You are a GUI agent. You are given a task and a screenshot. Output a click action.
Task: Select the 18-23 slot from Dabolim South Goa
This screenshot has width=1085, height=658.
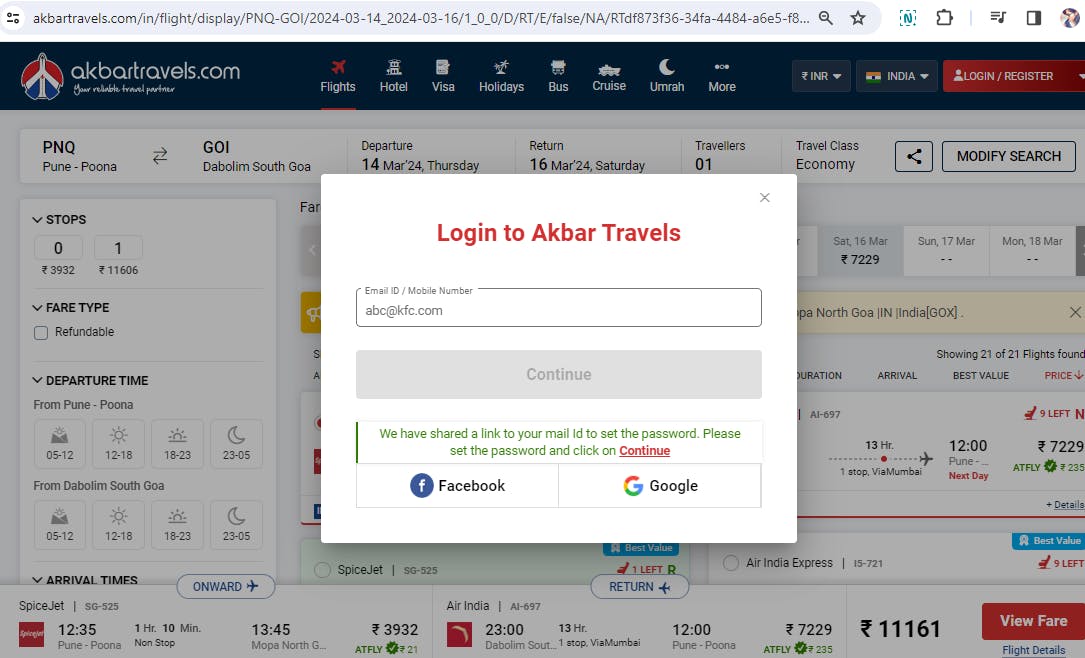(x=177, y=524)
